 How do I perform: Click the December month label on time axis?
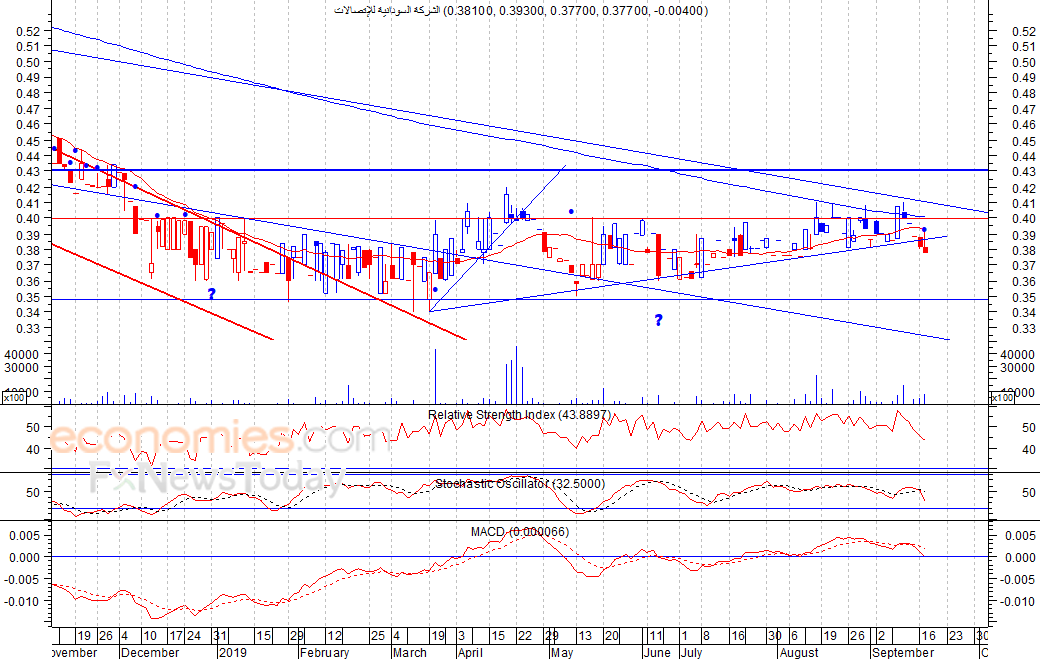[150, 652]
